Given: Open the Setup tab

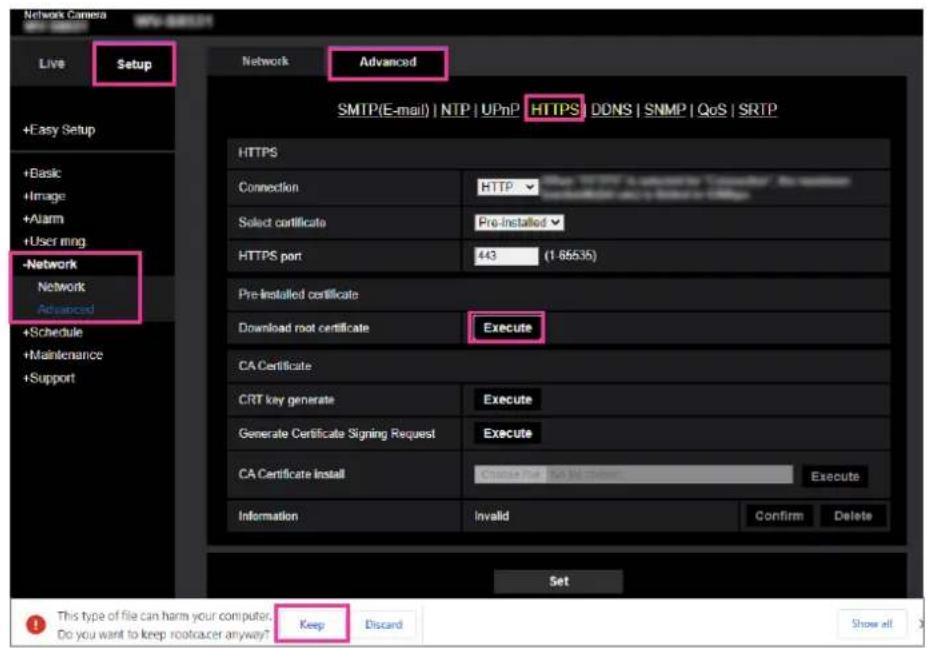Looking at the screenshot, I should pos(134,64).
